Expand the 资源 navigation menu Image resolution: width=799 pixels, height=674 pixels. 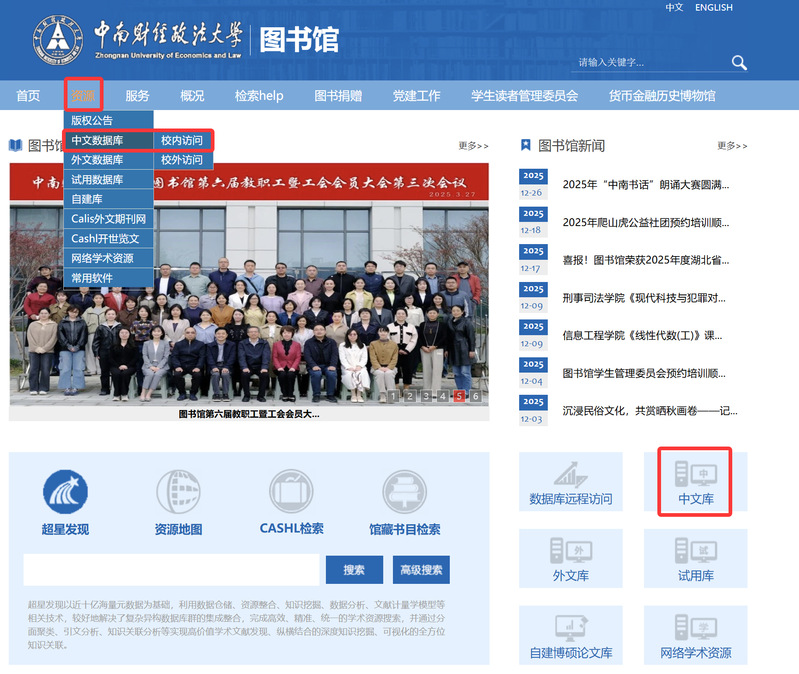tap(83, 96)
